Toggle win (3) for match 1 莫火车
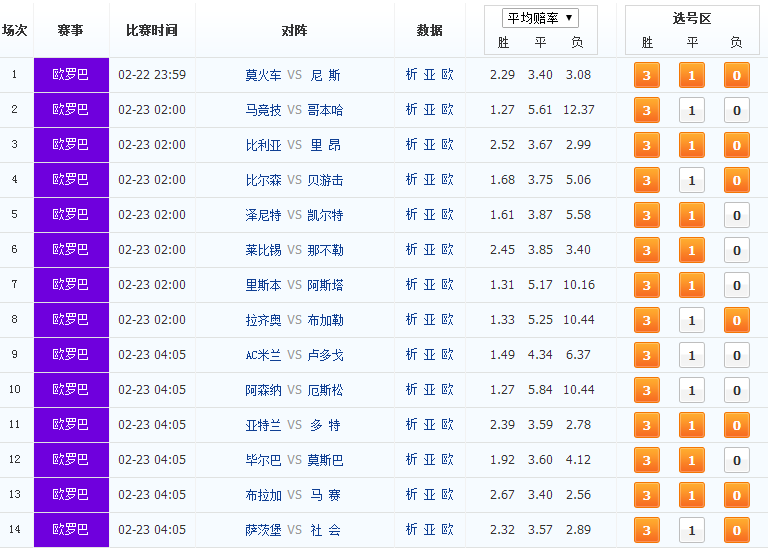Screen dimensions: 768x551 647,75
